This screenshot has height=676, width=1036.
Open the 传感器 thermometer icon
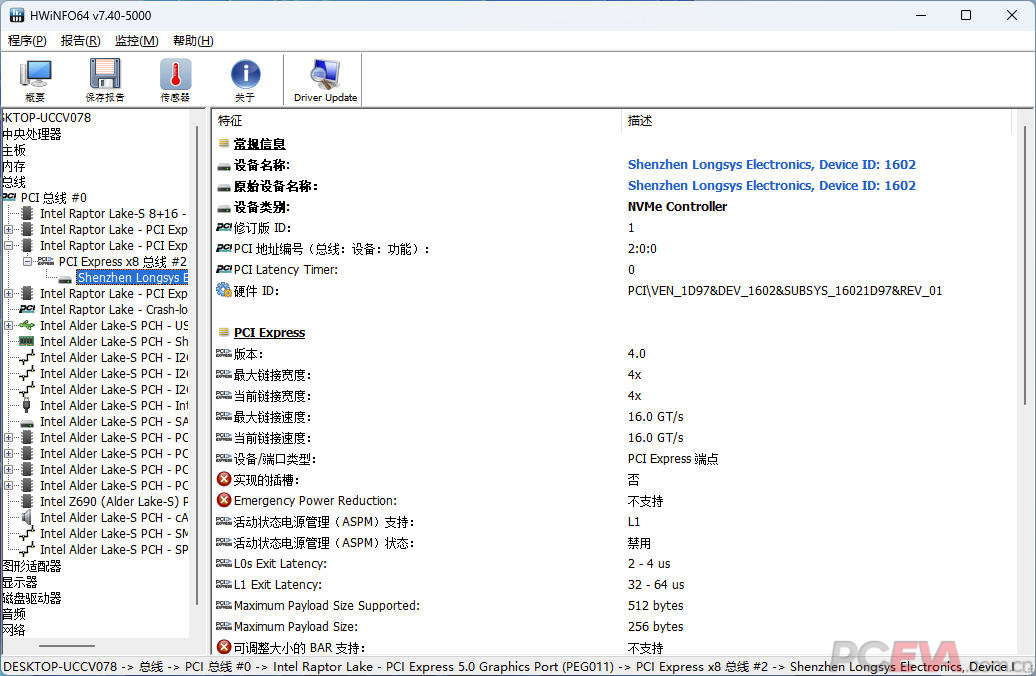tap(175, 73)
